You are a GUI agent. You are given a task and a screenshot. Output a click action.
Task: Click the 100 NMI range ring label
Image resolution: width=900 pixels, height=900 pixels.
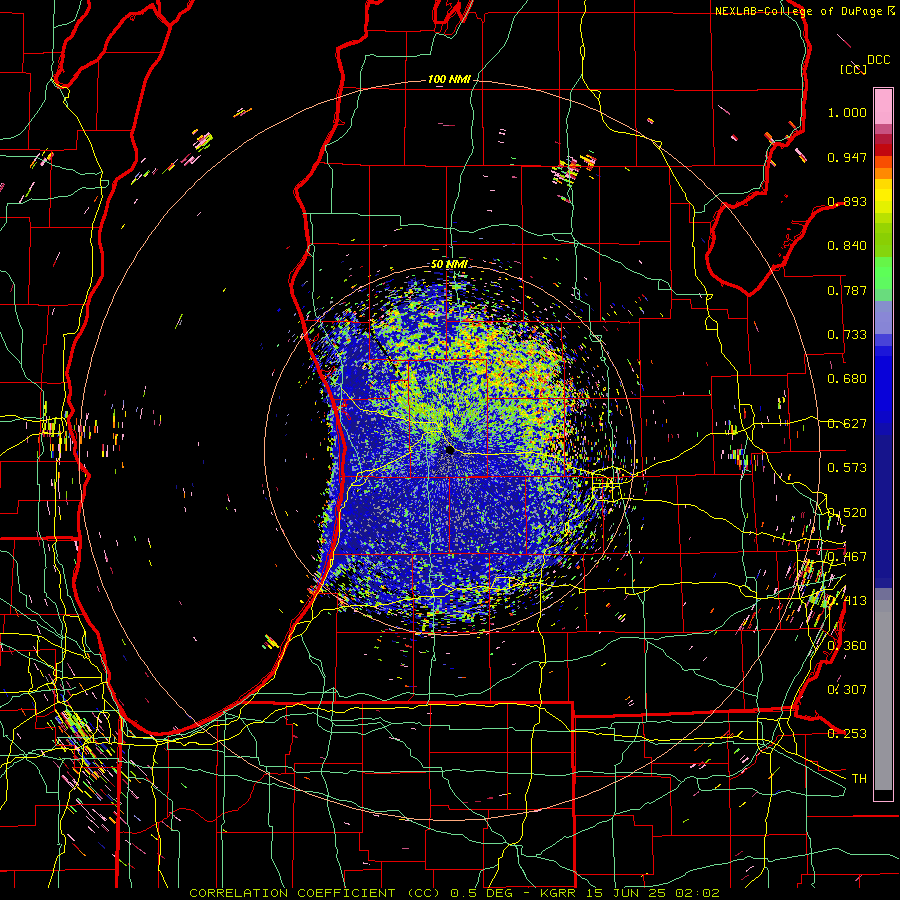(x=449, y=79)
